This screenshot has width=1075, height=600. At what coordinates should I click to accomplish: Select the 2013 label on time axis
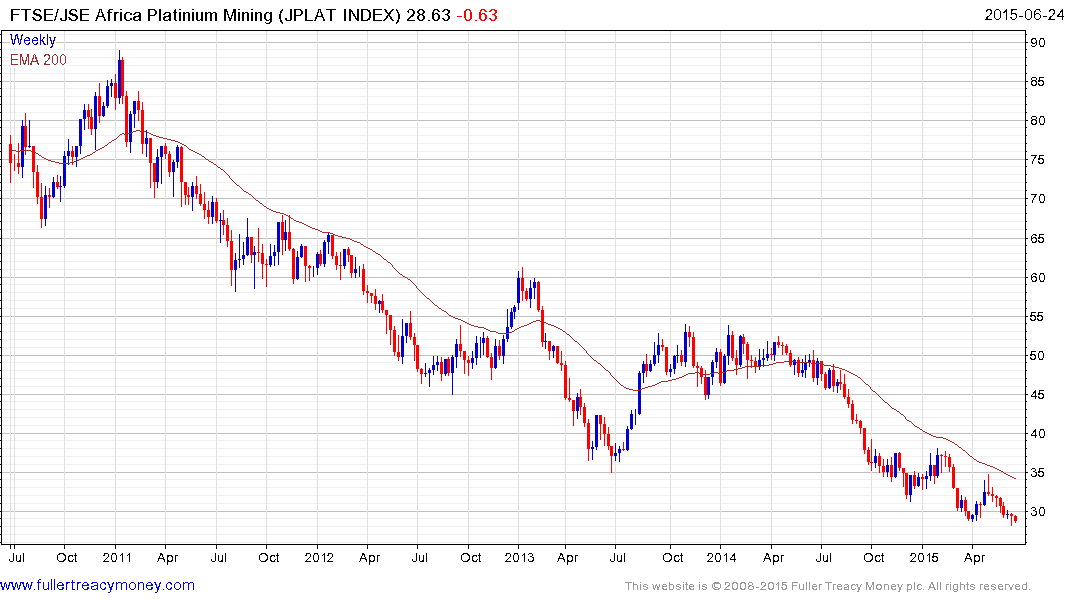pyautogui.click(x=519, y=556)
